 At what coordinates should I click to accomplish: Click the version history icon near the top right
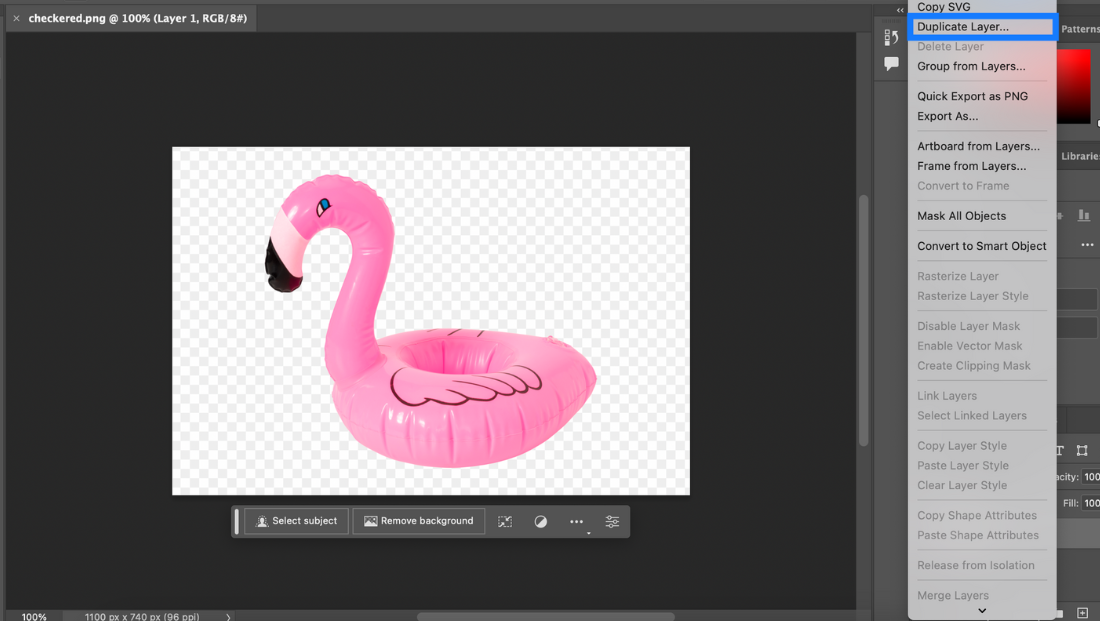890,38
